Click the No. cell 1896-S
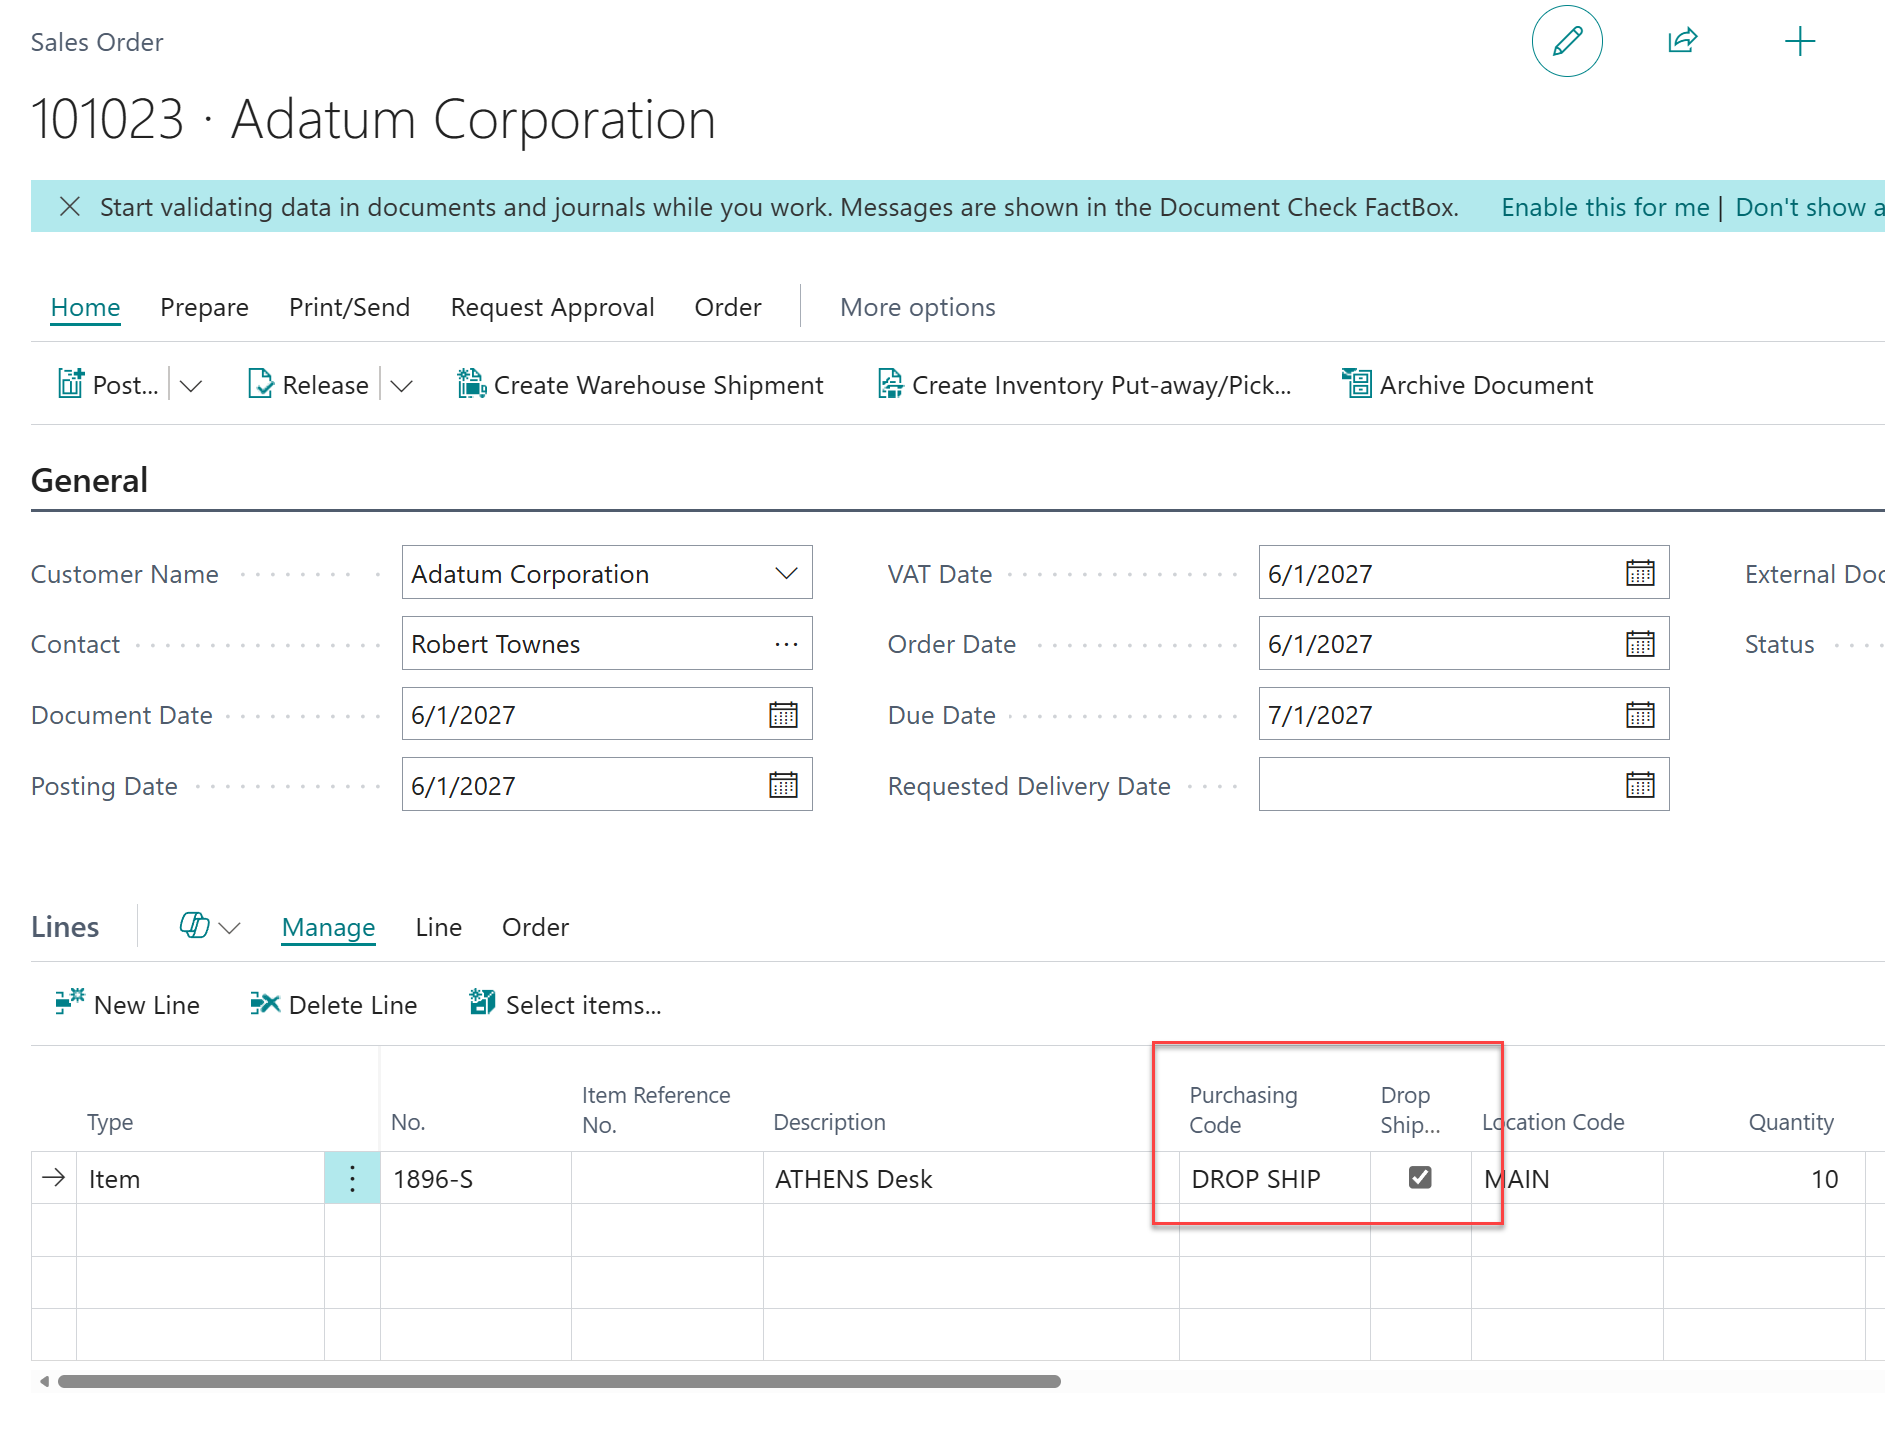The width and height of the screenshot is (1885, 1437). (476, 1178)
